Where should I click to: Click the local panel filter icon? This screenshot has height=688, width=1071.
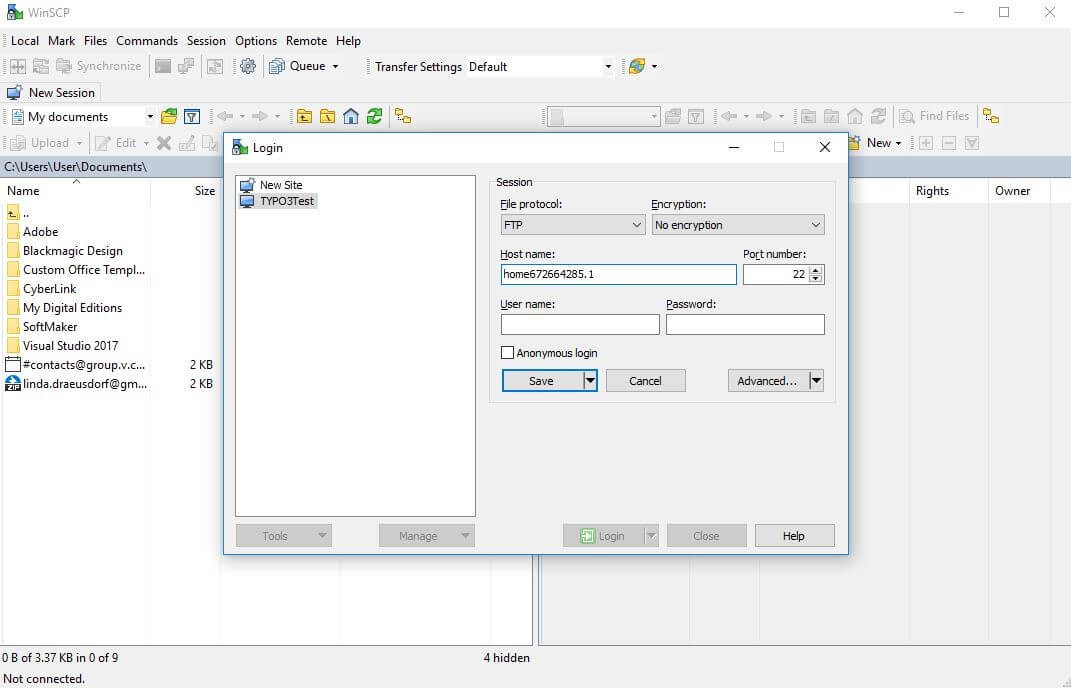(192, 117)
